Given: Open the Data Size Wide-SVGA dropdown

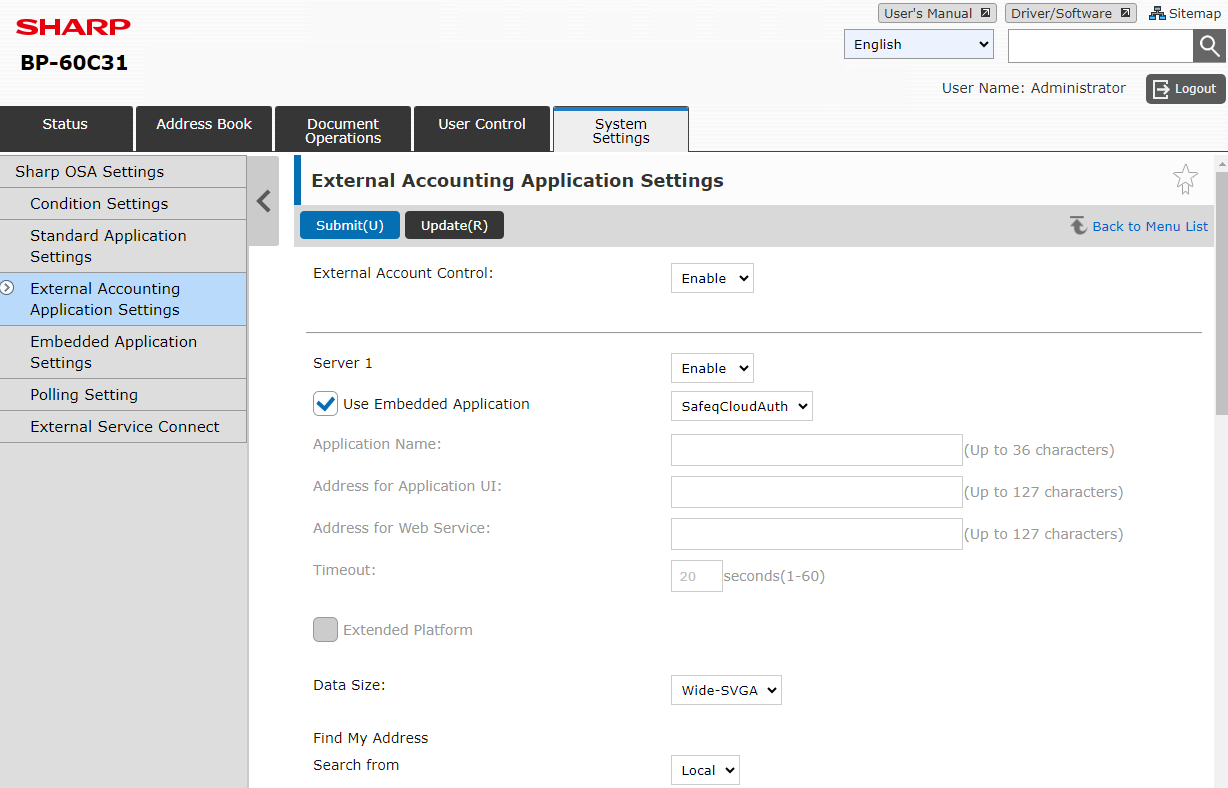Looking at the screenshot, I should click(x=725, y=691).
